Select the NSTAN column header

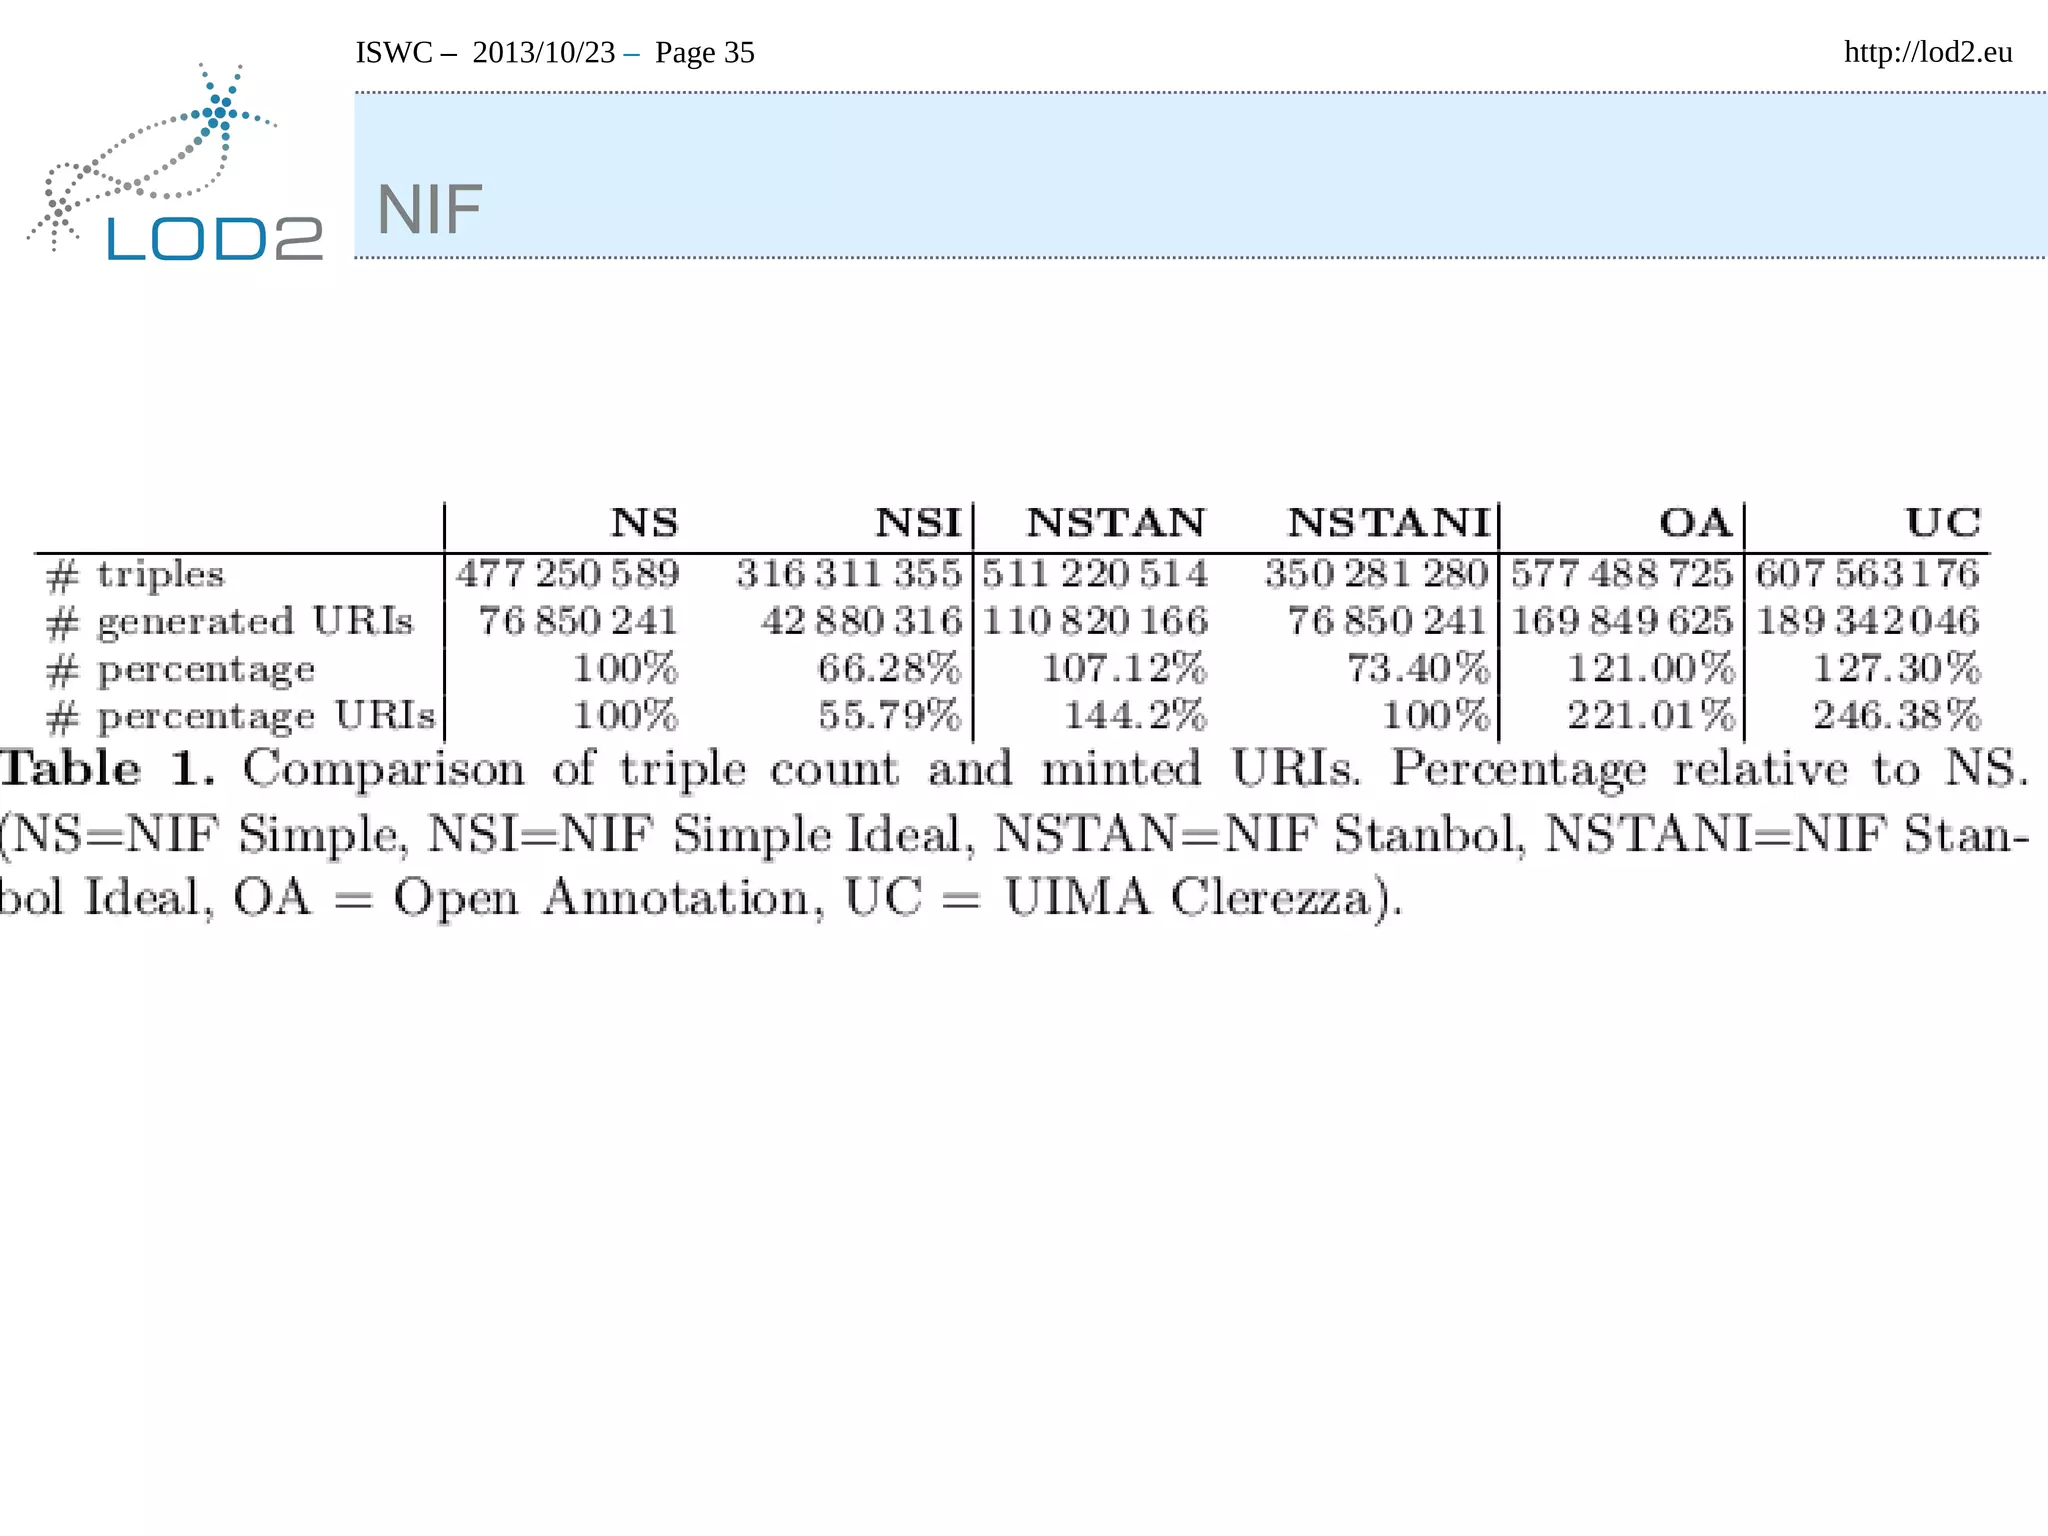(1115, 523)
